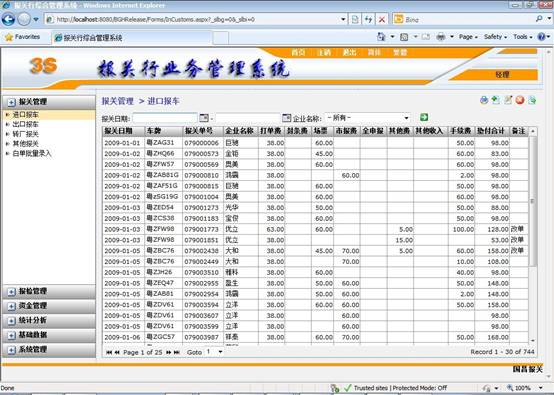Go to next page pager icon
The image size is (554, 395).
point(169,352)
